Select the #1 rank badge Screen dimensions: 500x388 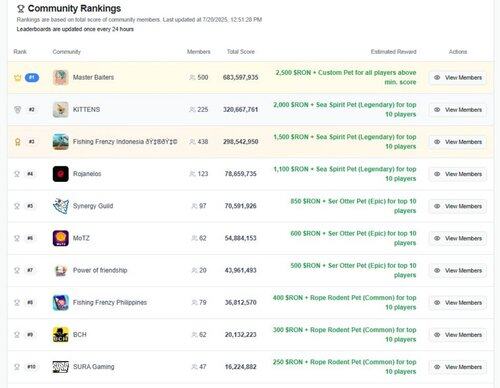click(32, 78)
